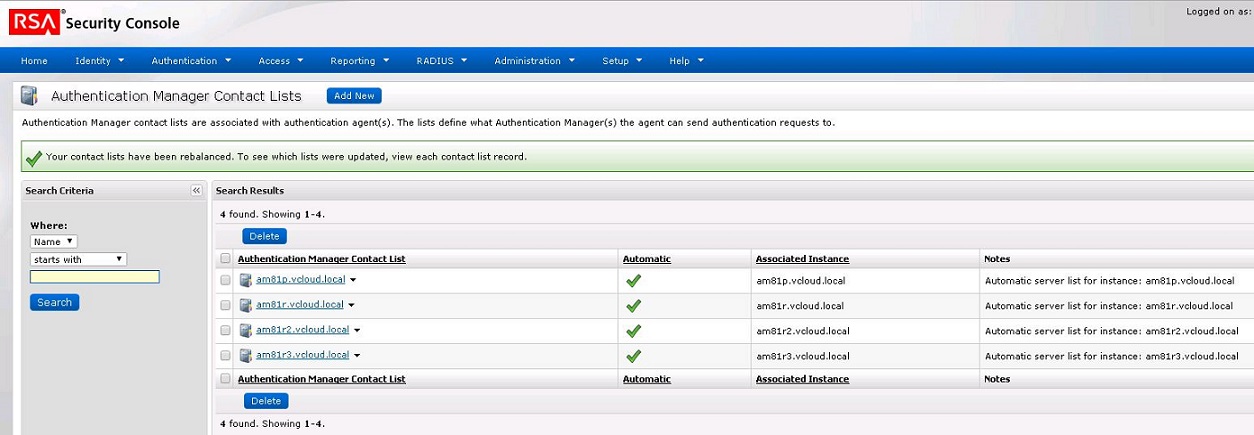Click the server icon next to am81r2.vcloud.local
1254x435 pixels.
[x=246, y=331]
